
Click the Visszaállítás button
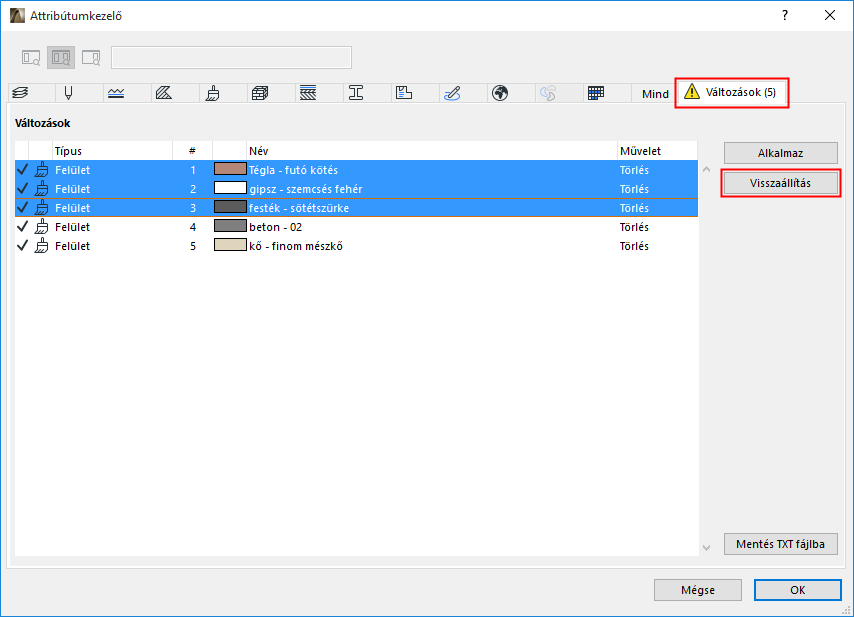780,183
